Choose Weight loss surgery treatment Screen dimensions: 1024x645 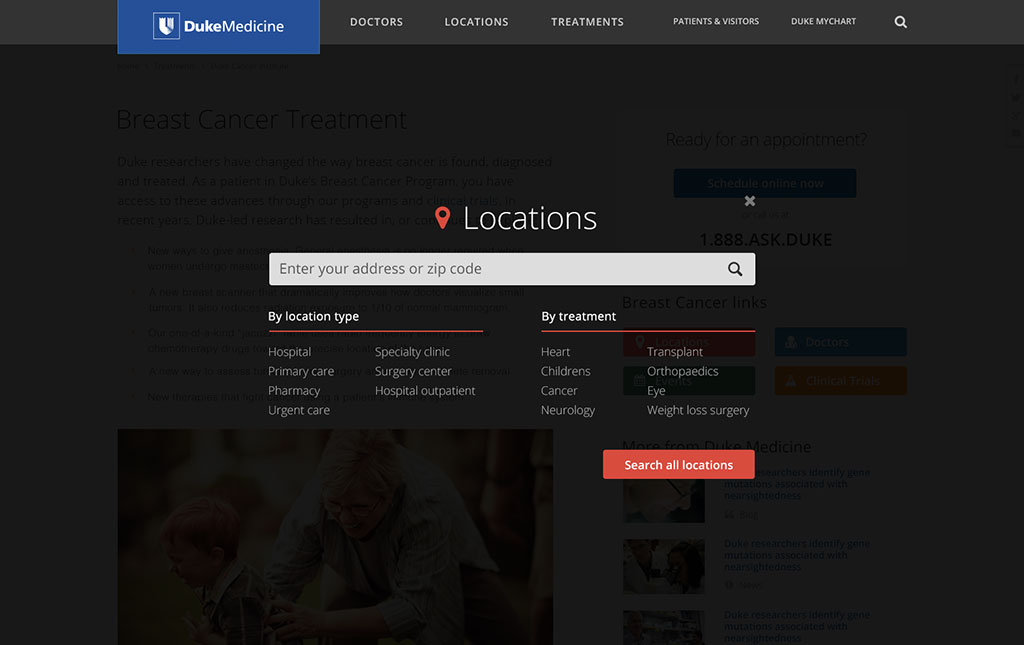698,410
